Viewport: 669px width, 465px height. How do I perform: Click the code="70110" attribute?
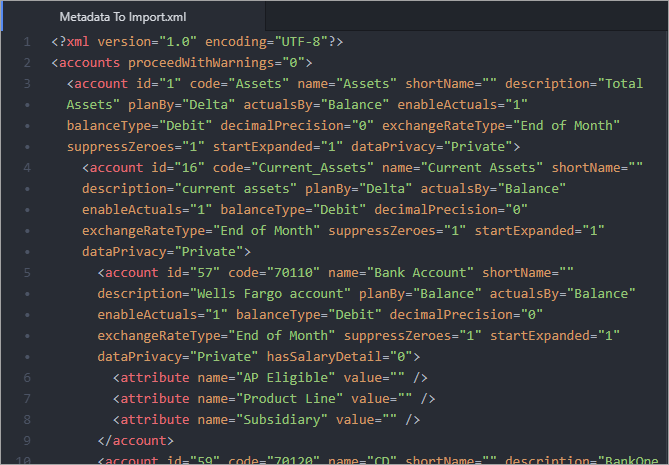coord(274,273)
